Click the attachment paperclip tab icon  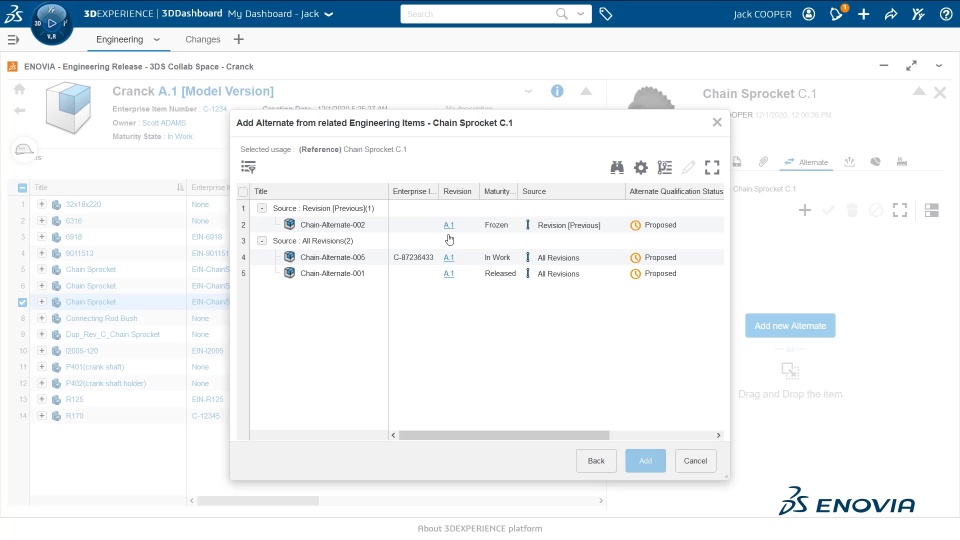(763, 162)
